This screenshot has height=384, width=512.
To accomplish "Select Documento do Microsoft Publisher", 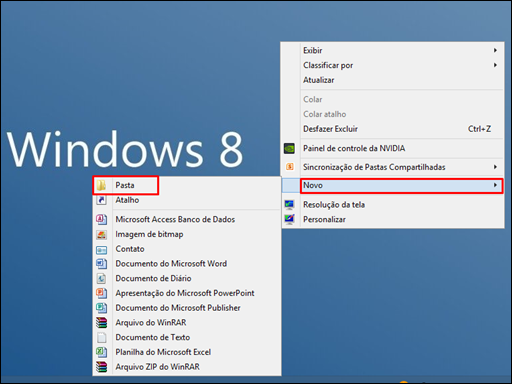I will point(187,308).
